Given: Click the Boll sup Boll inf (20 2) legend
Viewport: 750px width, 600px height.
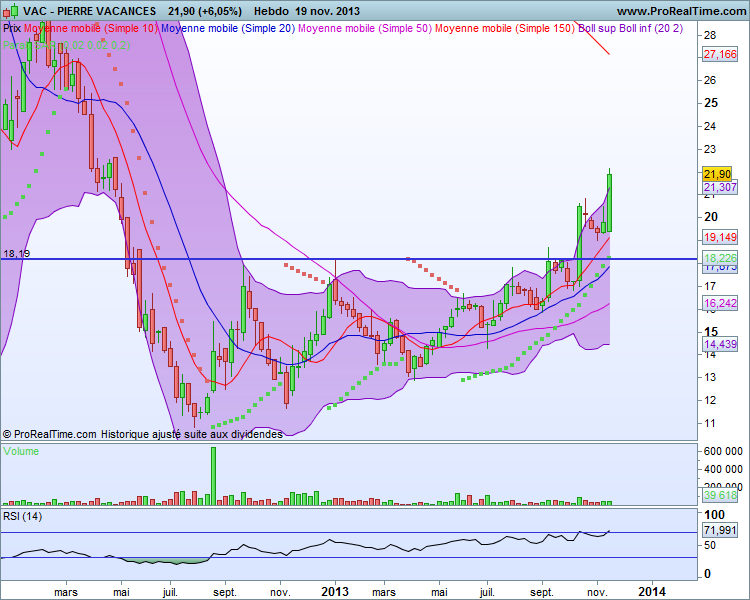Looking at the screenshot, I should coord(630,28).
